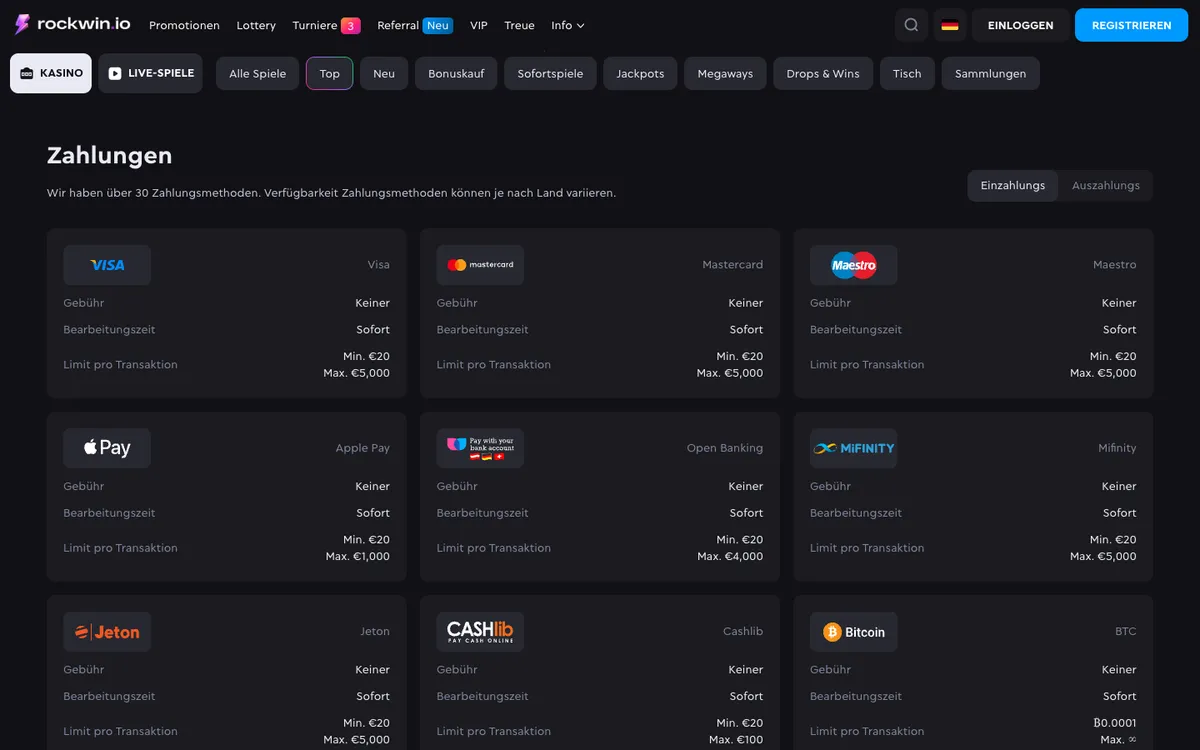1200x750 pixels.
Task: Click the 'Mastercard' card name label
Action: click(733, 265)
